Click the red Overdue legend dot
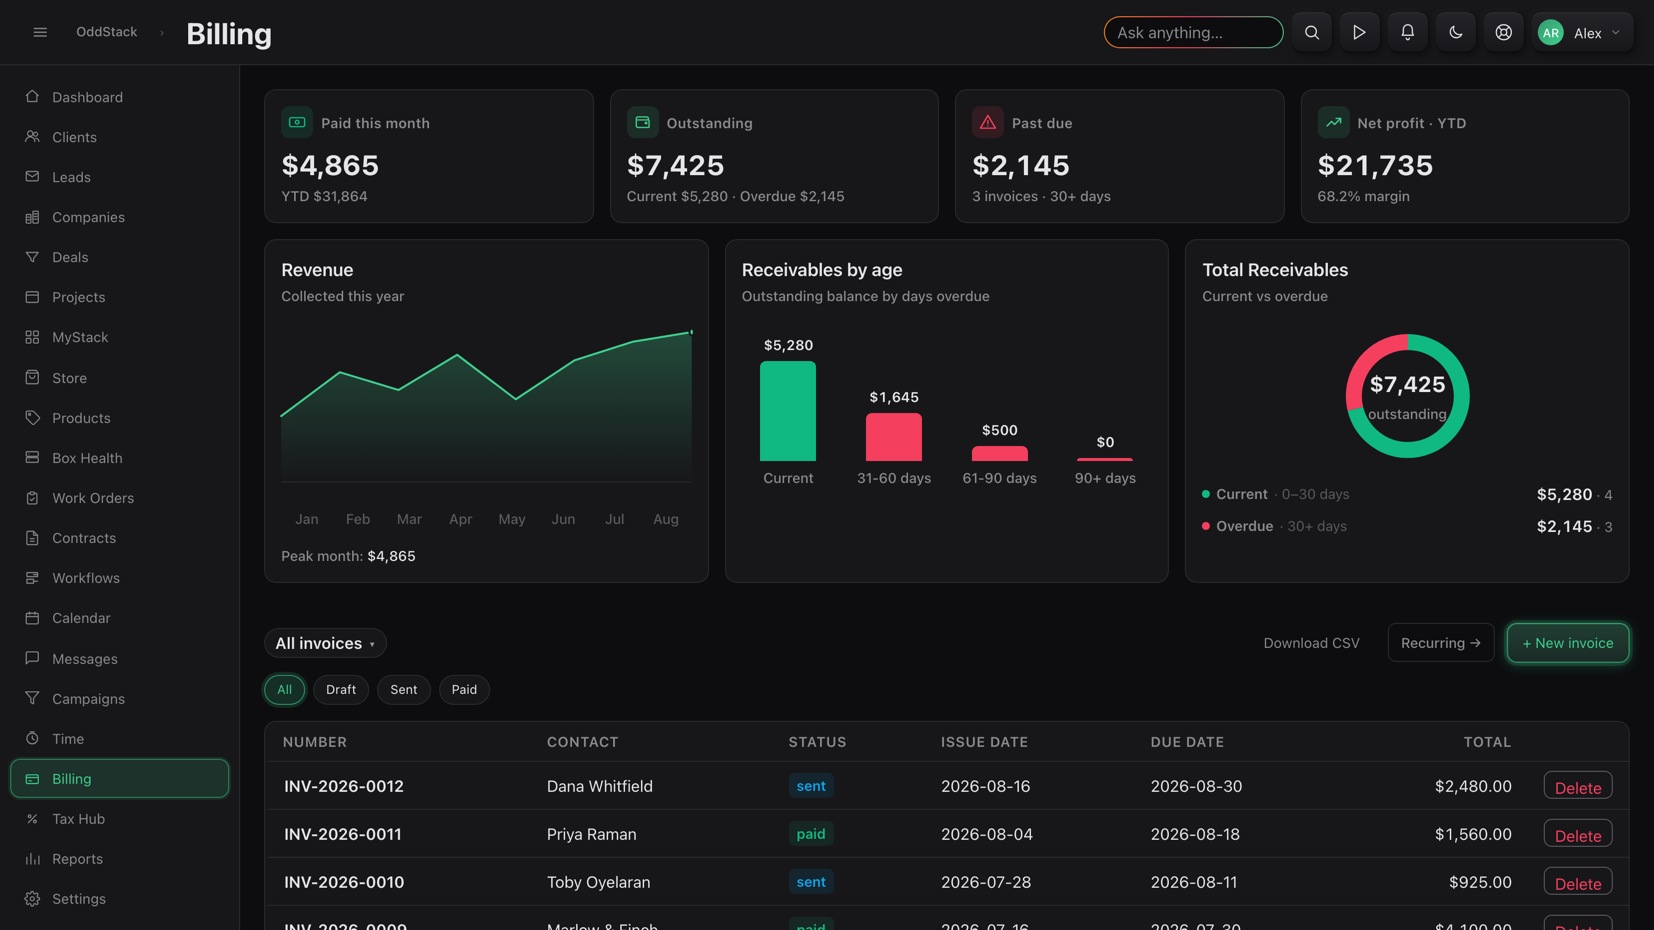 click(1206, 526)
